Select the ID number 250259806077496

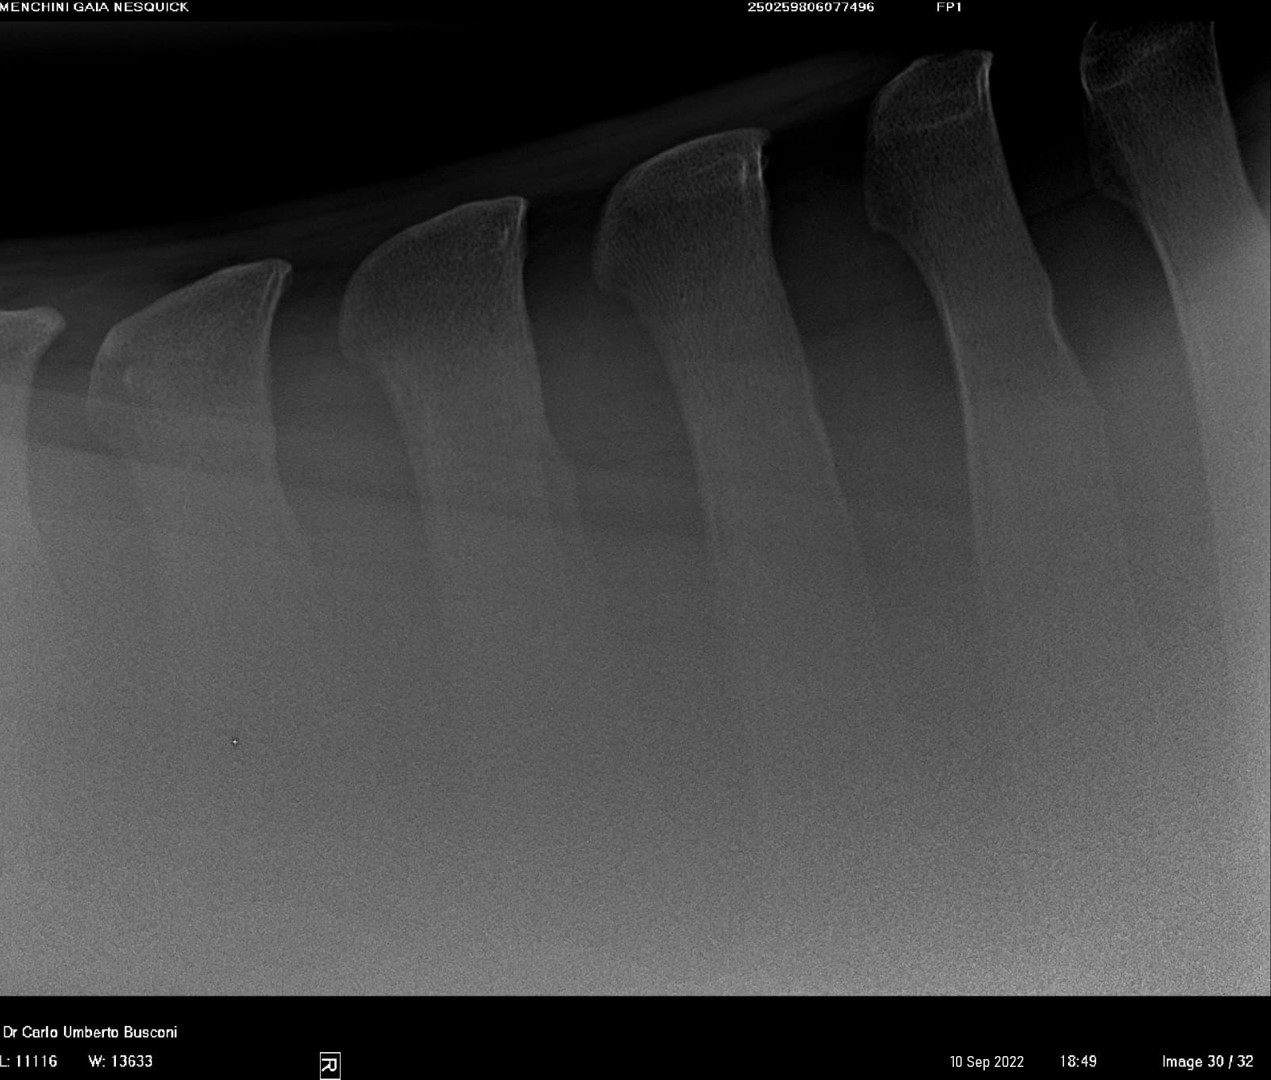click(x=811, y=7)
